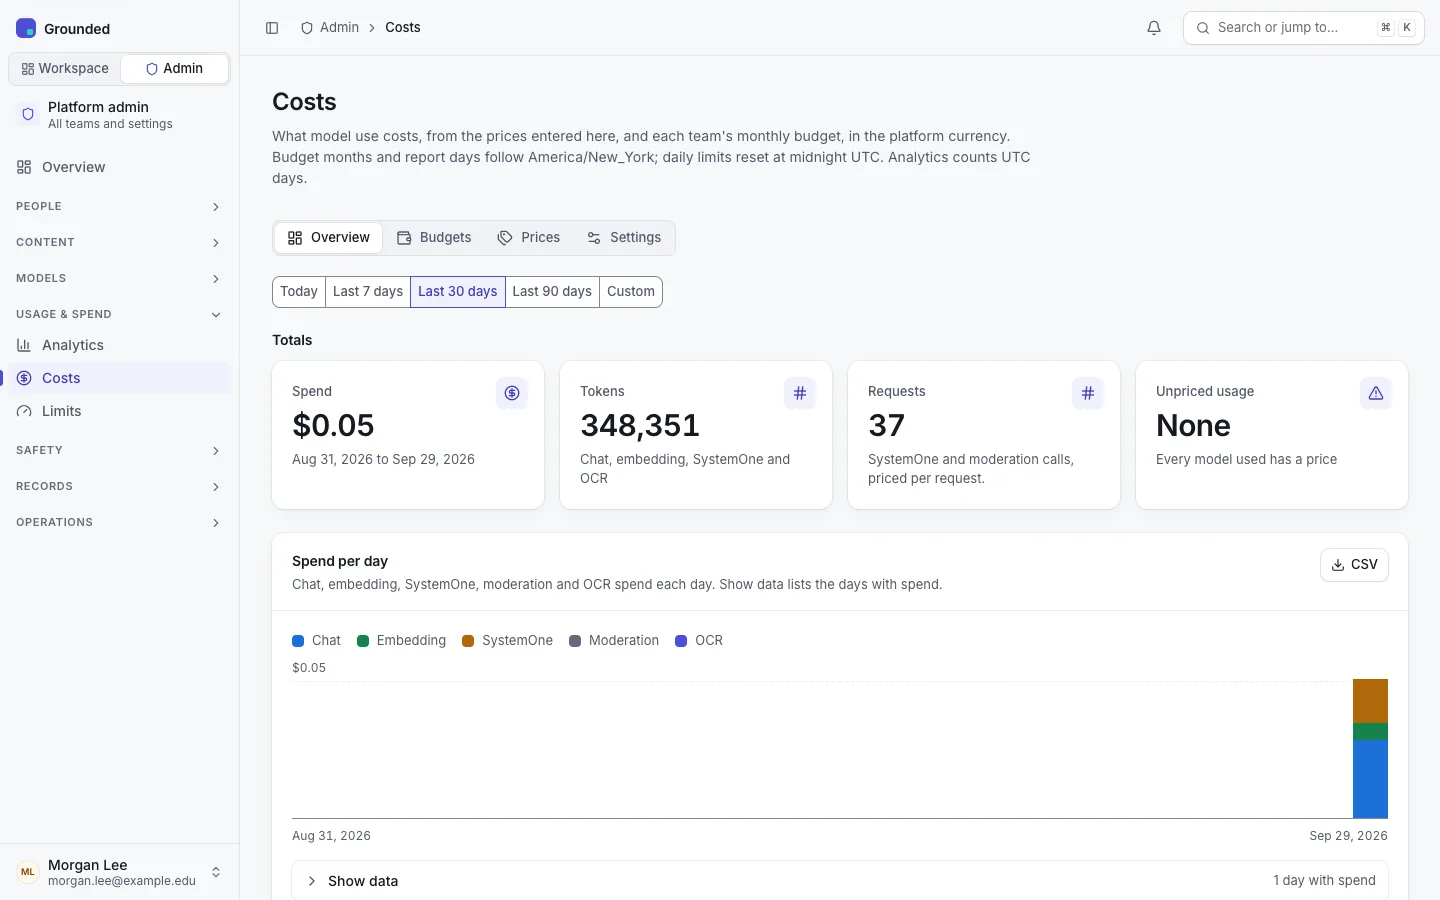Viewport: 1440px width, 900px height.
Task: Click the shield icon beside Platform admin
Action: (x=28, y=115)
